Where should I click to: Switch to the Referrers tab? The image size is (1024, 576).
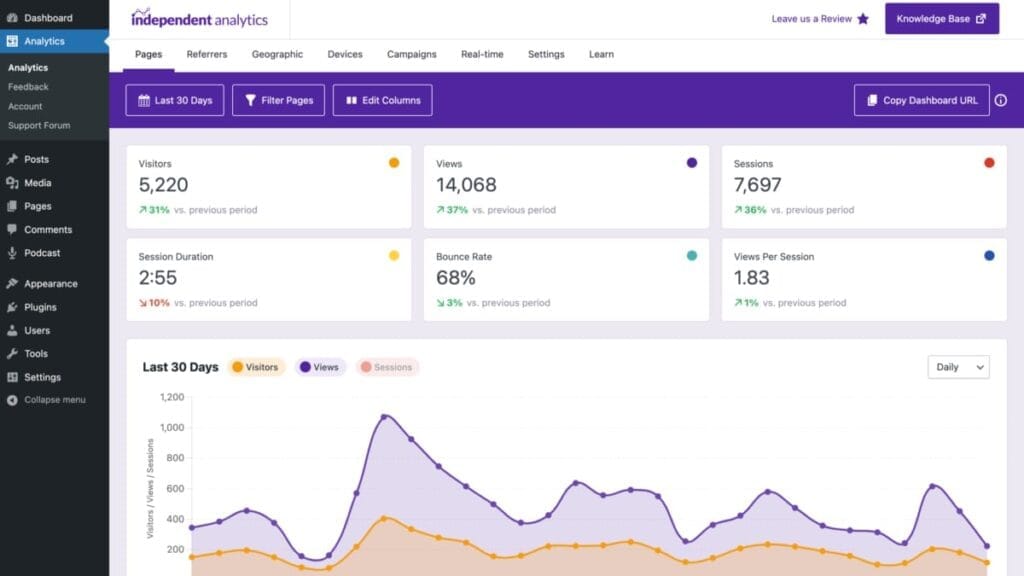tap(206, 54)
